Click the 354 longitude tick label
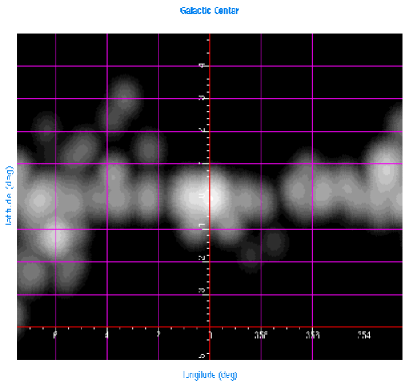This screenshot has height=382, width=409. tap(364, 335)
